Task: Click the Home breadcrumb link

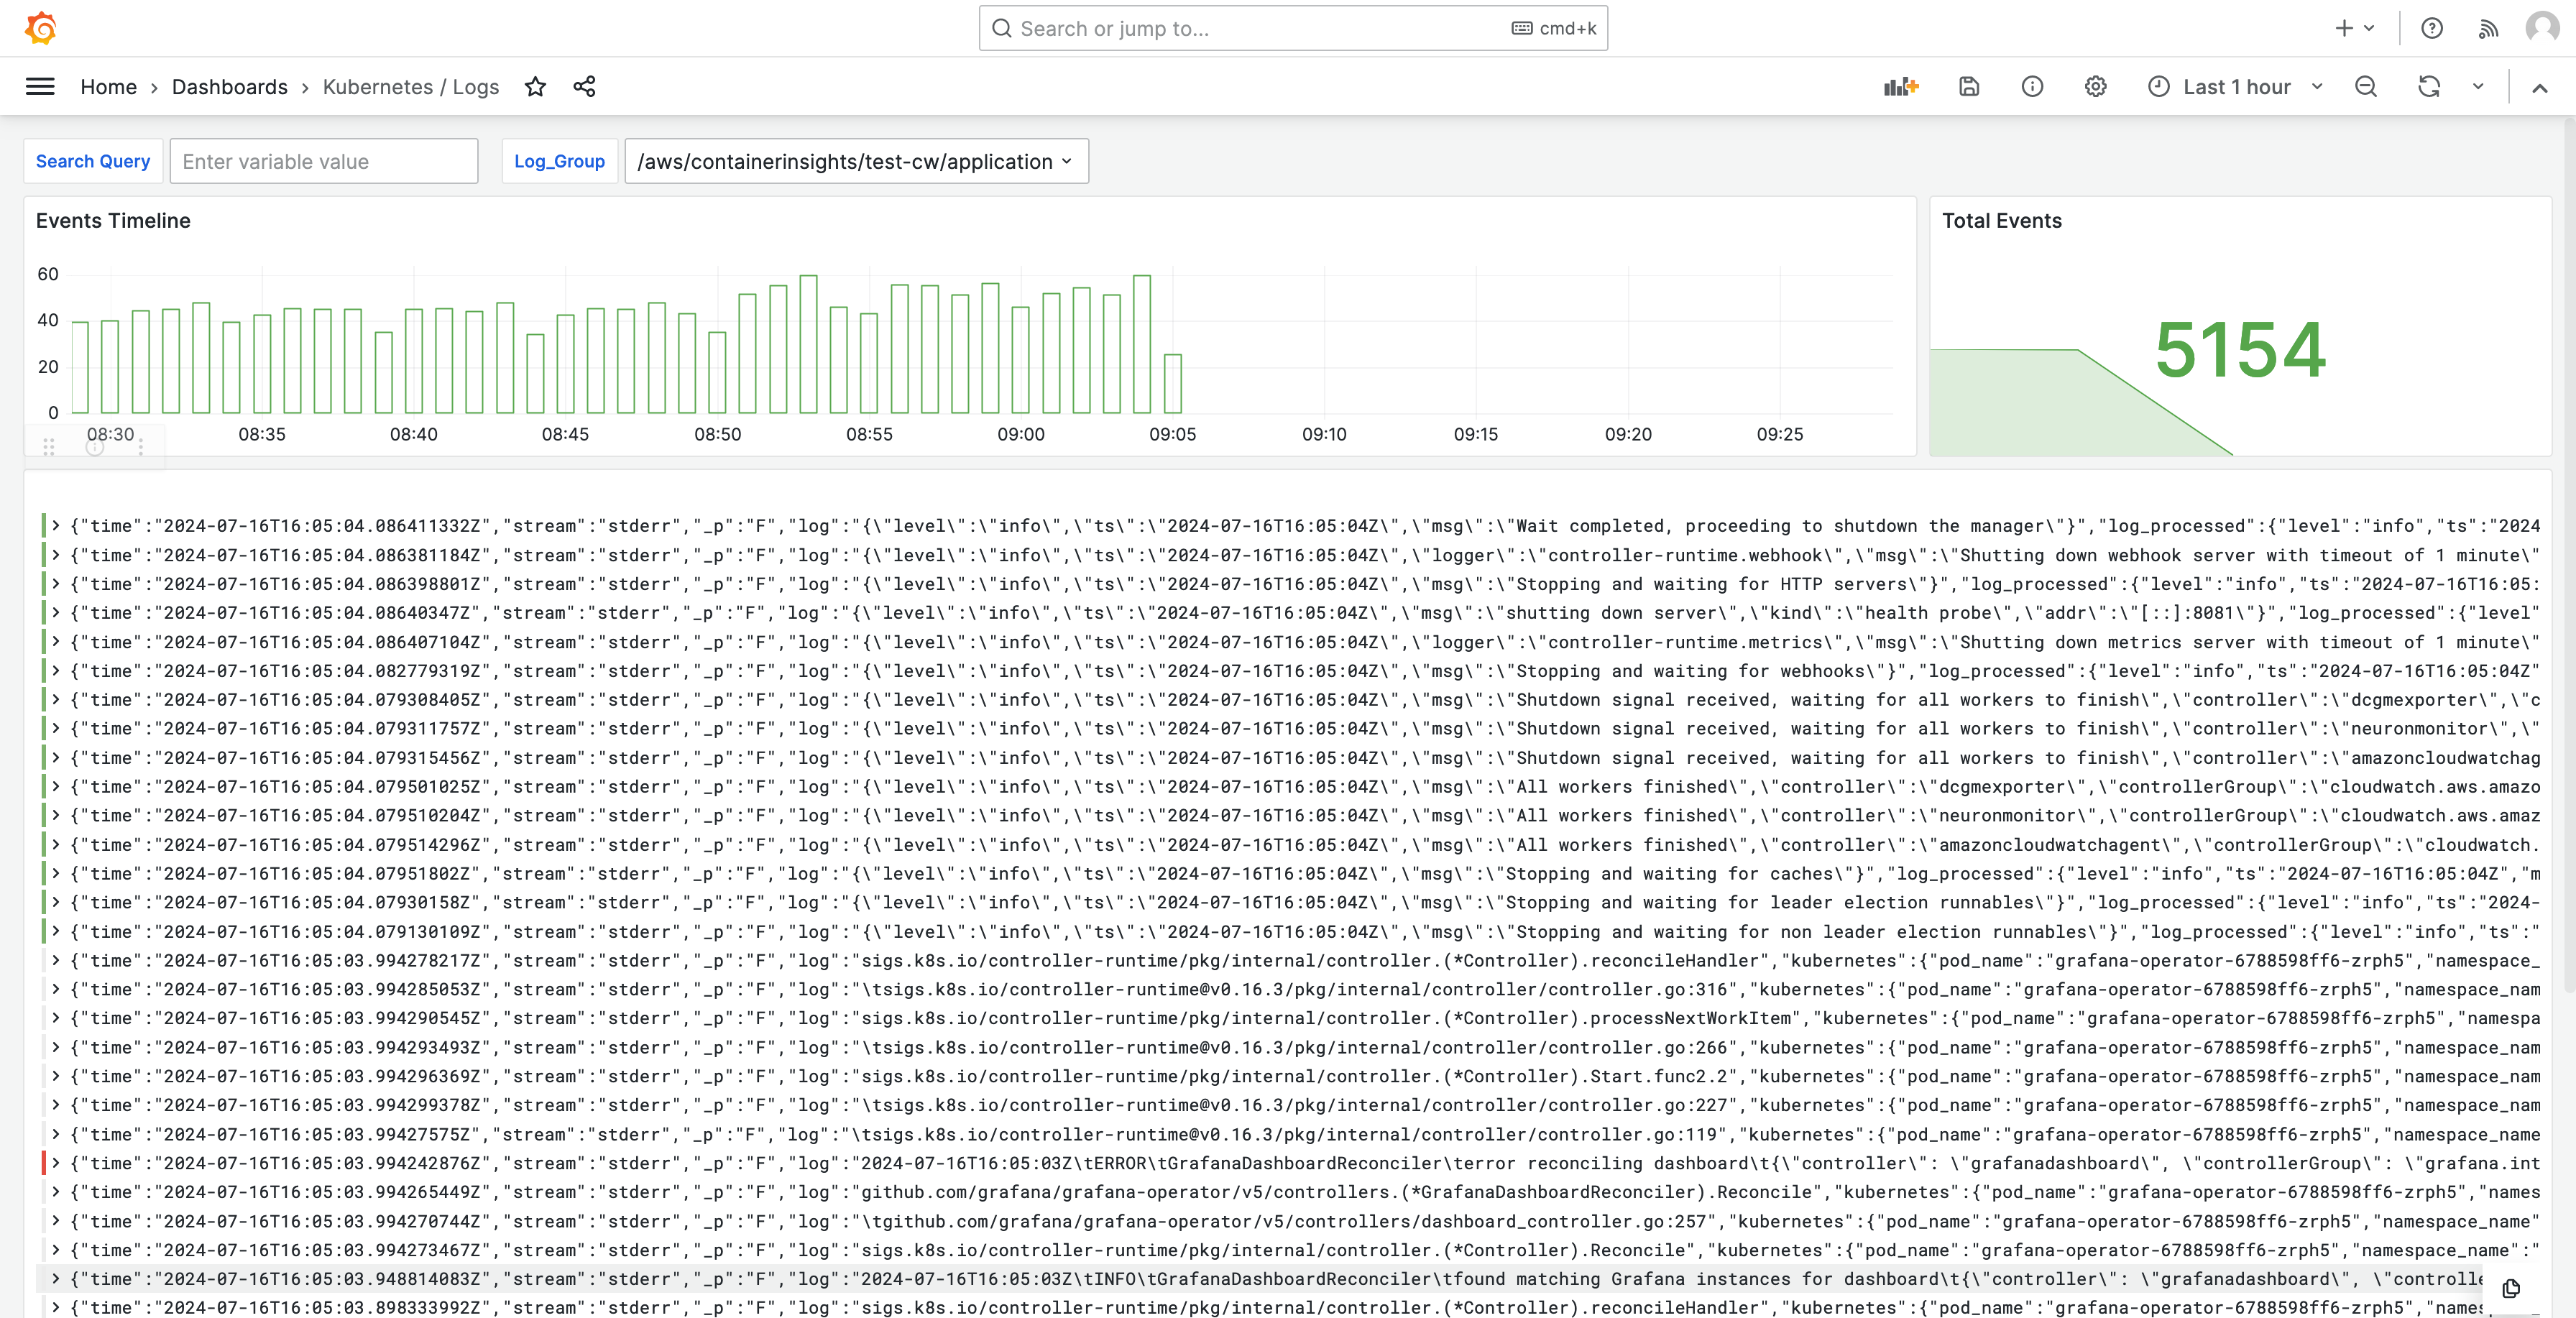Action: [x=108, y=86]
